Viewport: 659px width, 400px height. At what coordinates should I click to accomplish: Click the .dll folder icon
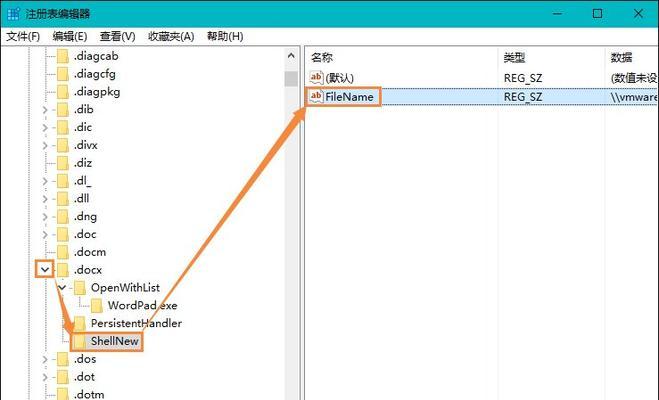pos(63,199)
